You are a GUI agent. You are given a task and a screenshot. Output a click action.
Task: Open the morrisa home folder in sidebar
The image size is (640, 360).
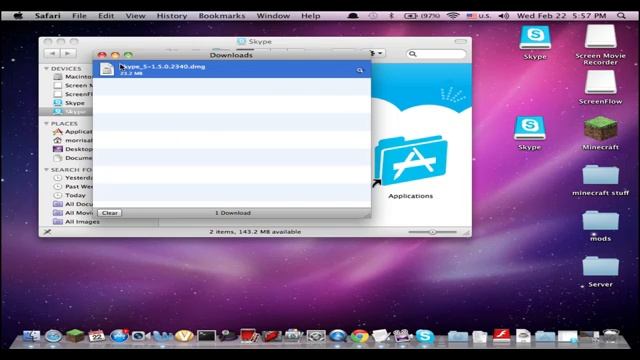[73, 140]
